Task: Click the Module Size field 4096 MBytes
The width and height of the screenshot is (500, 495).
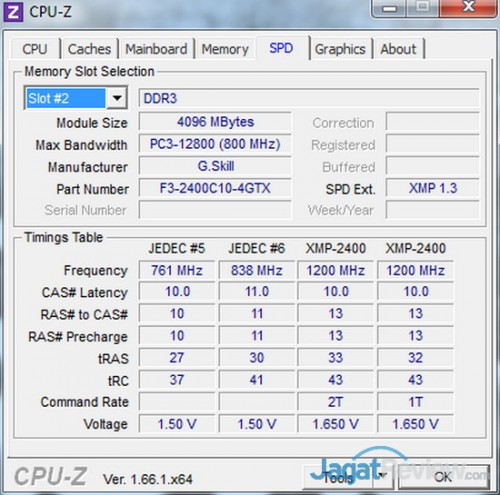Action: pos(215,122)
